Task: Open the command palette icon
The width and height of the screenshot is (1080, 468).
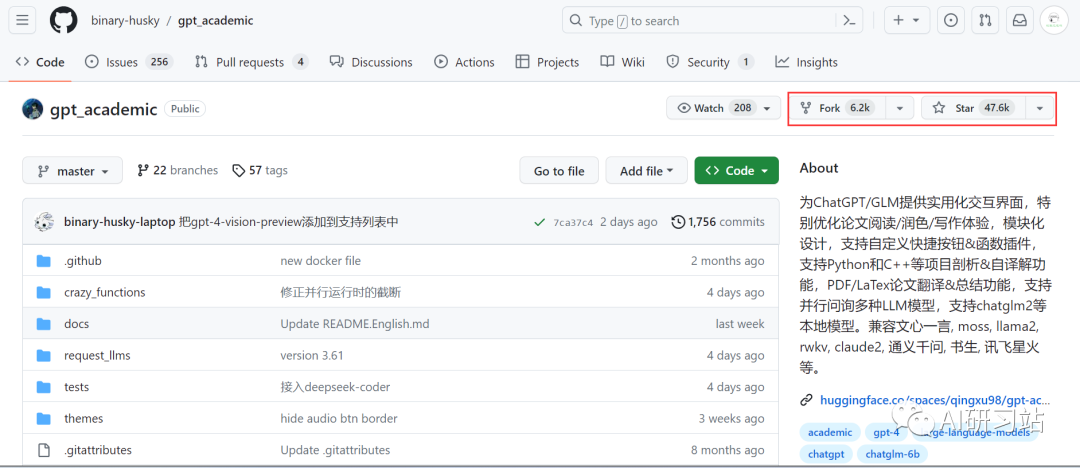Action: [x=849, y=21]
